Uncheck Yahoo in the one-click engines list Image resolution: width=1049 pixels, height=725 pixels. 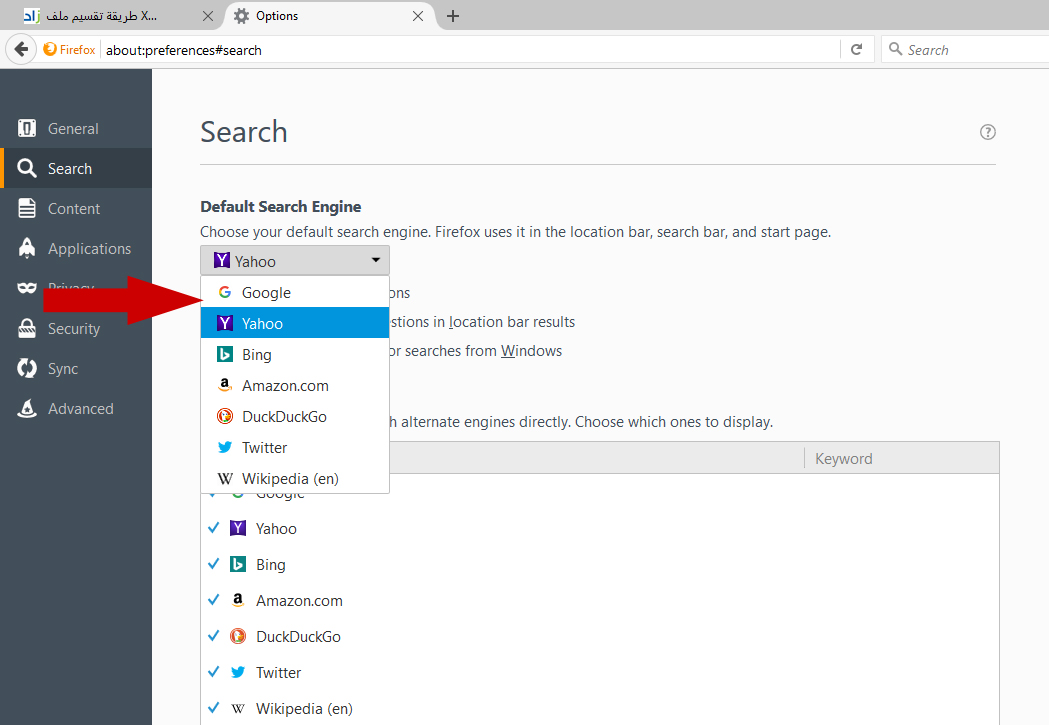[213, 528]
